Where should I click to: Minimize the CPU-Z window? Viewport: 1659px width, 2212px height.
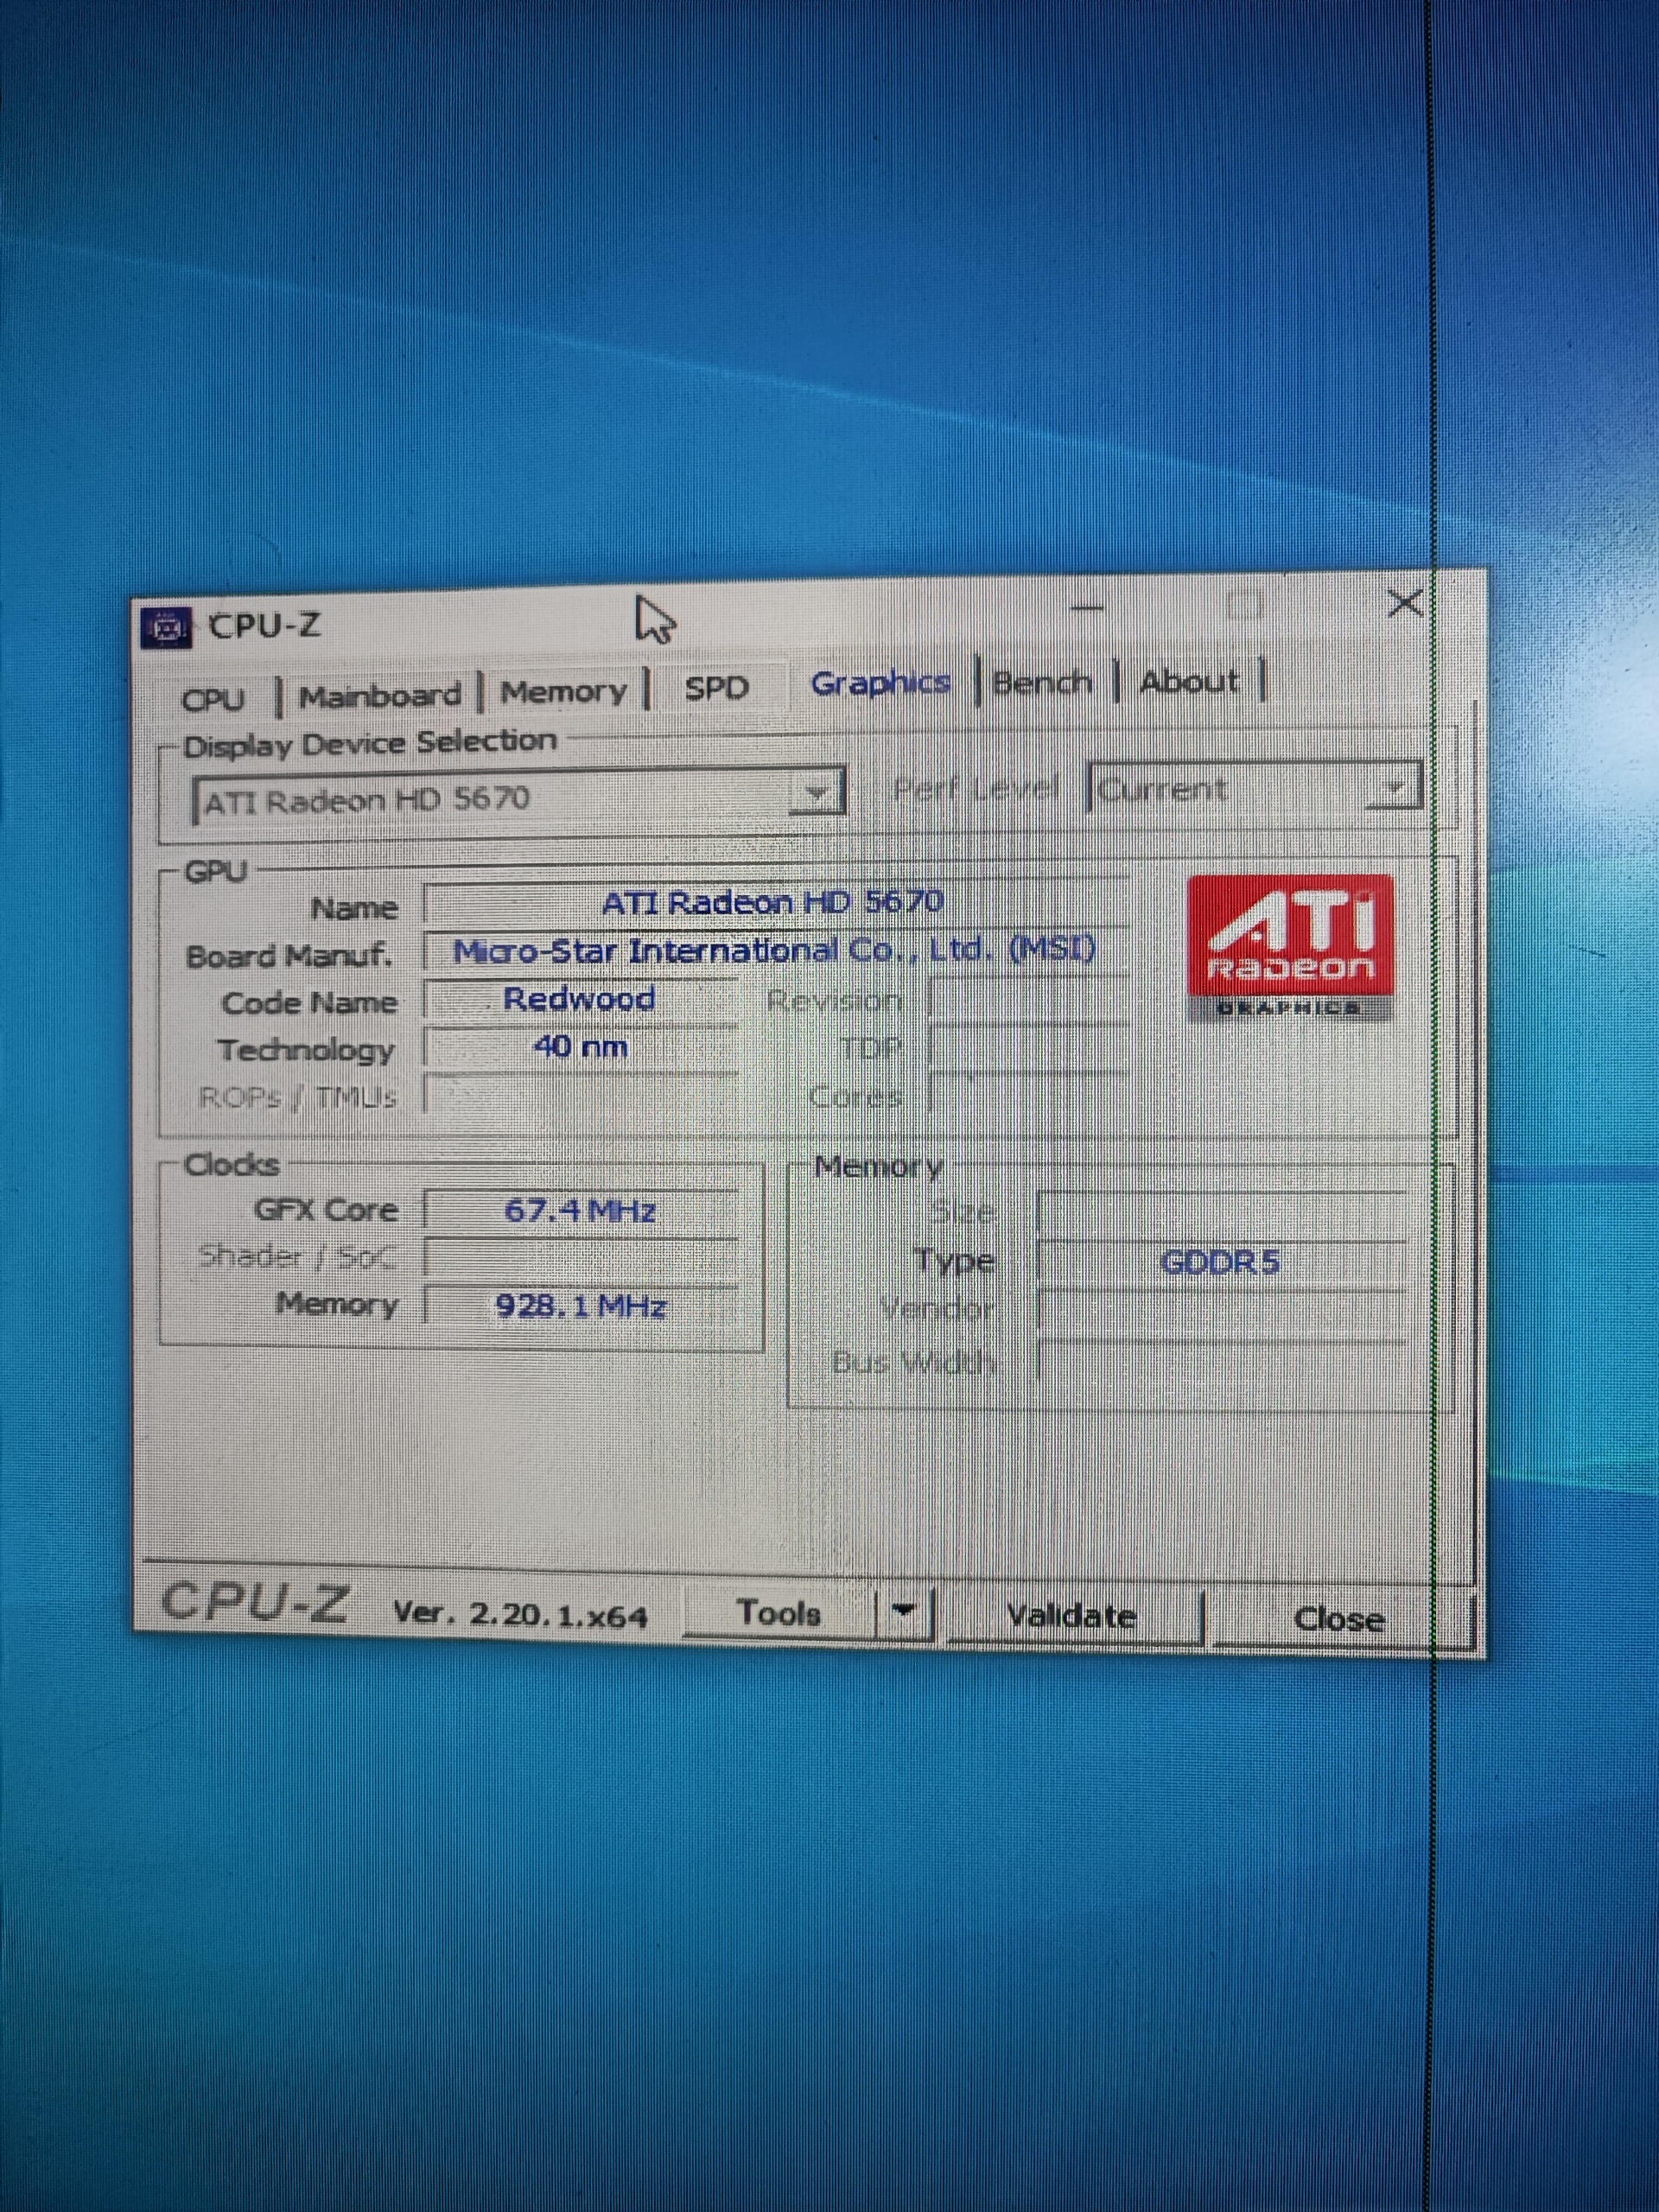1087,607
